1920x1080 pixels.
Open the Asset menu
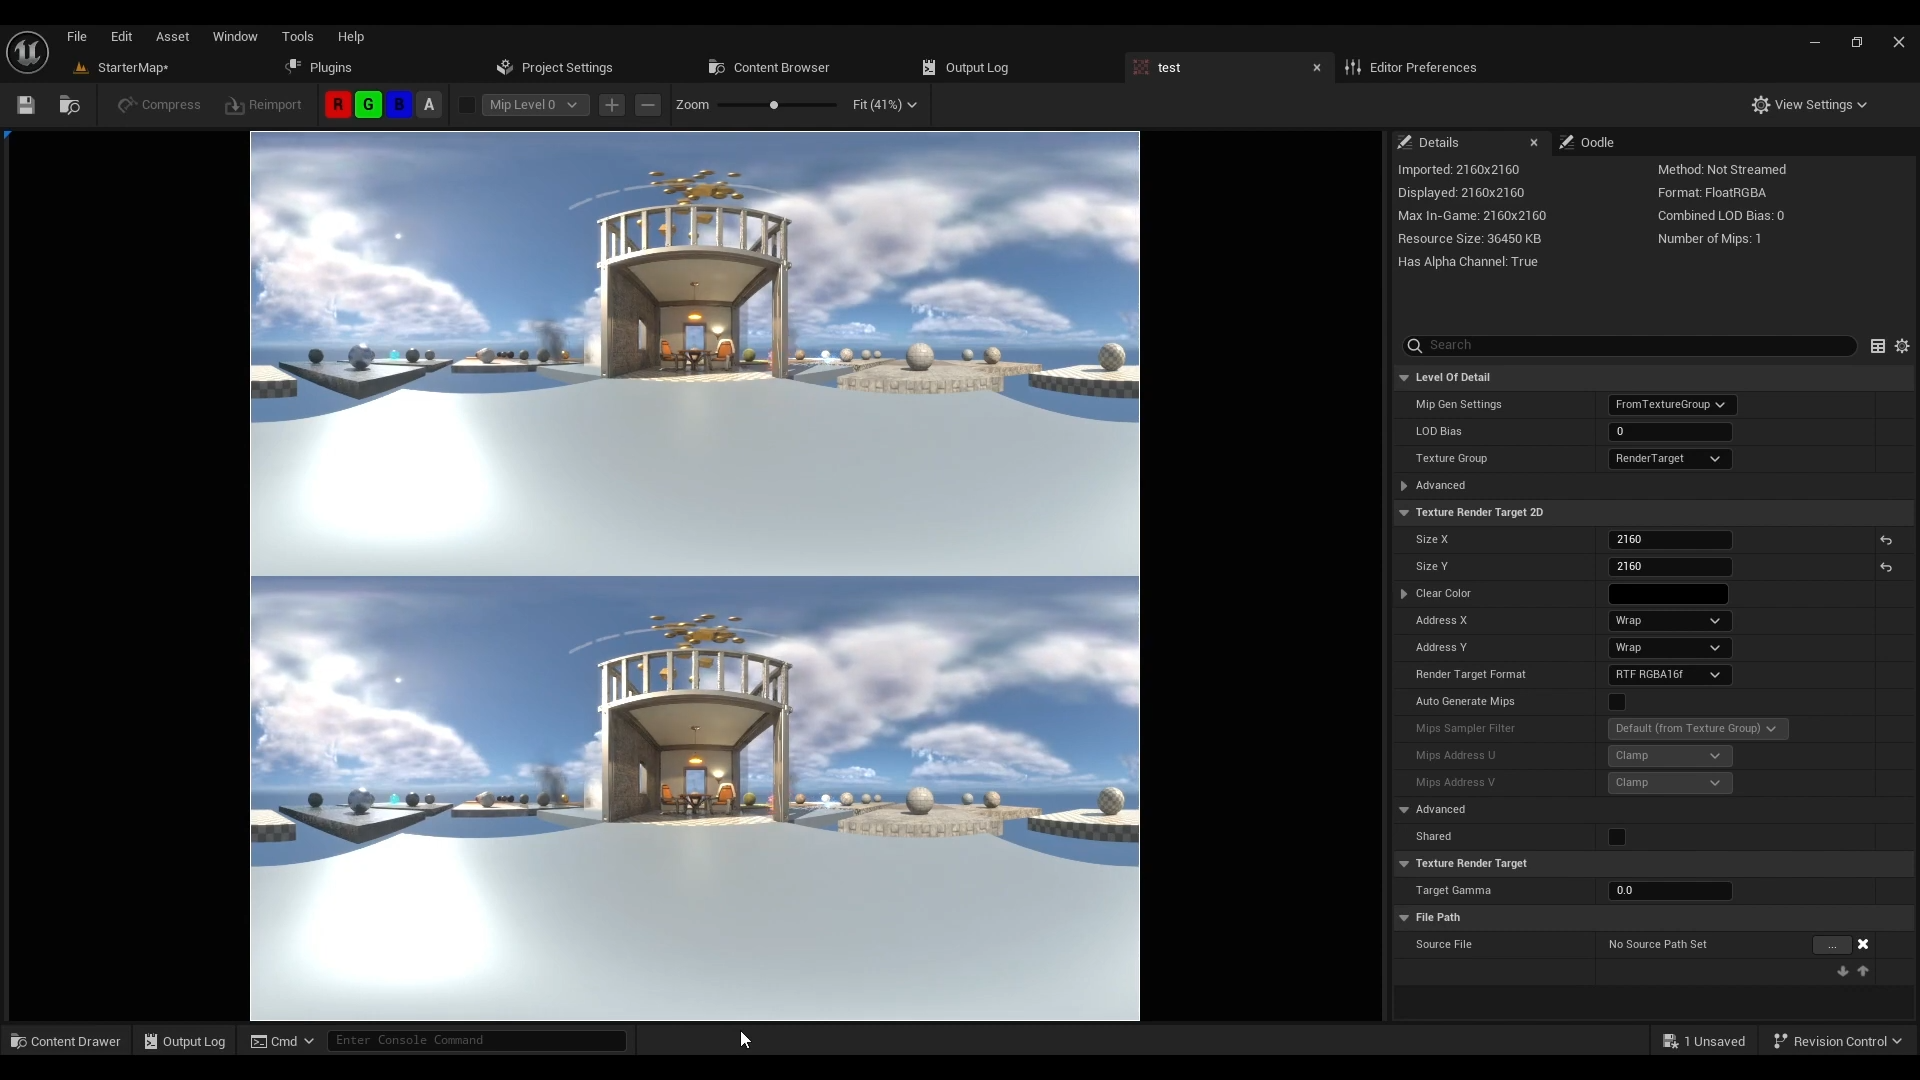coord(172,37)
